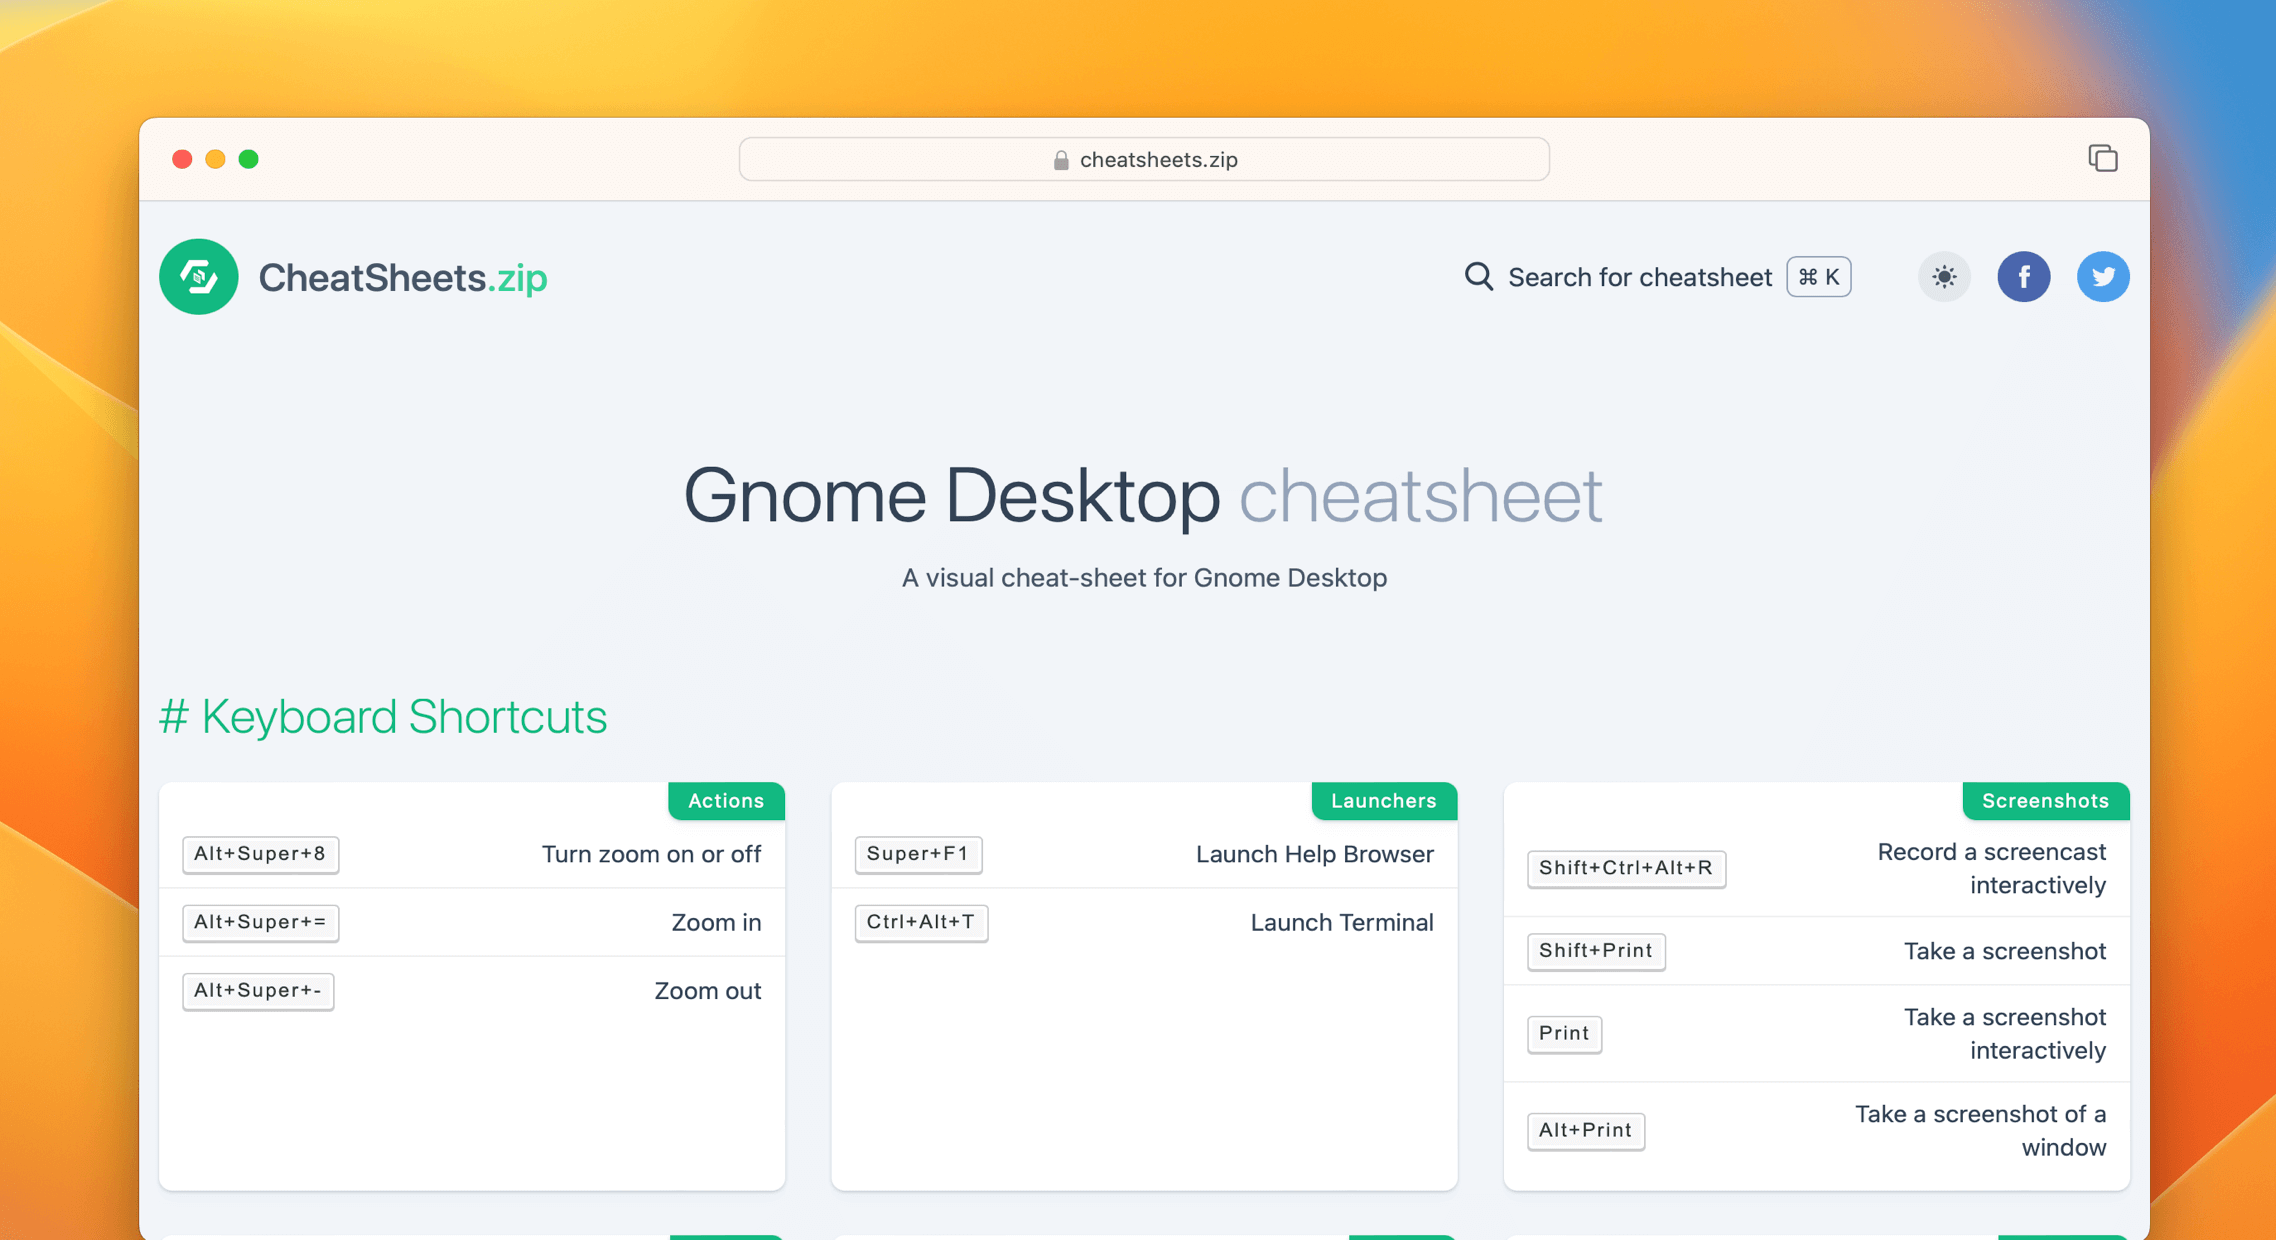Click the tab overview icon top right
Image resolution: width=2276 pixels, height=1240 pixels.
(x=2103, y=158)
